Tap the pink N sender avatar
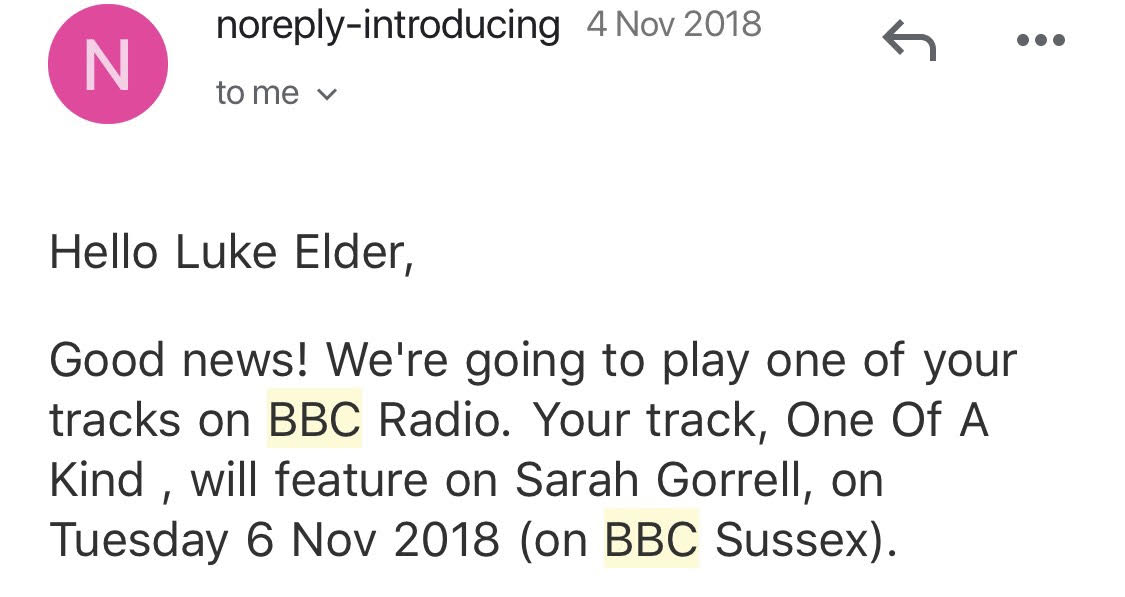This screenshot has height=597, width=1125. tap(108, 65)
